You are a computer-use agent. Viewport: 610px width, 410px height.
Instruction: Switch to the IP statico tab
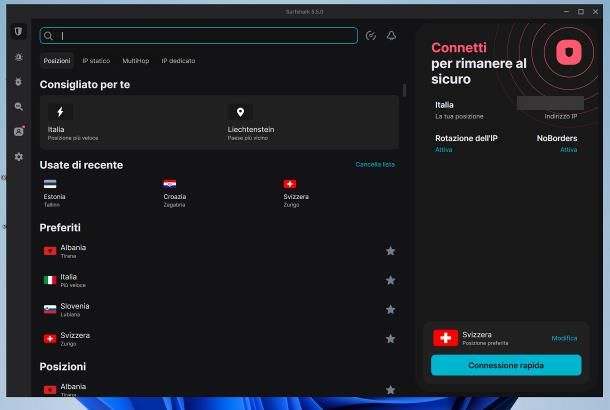coord(96,61)
